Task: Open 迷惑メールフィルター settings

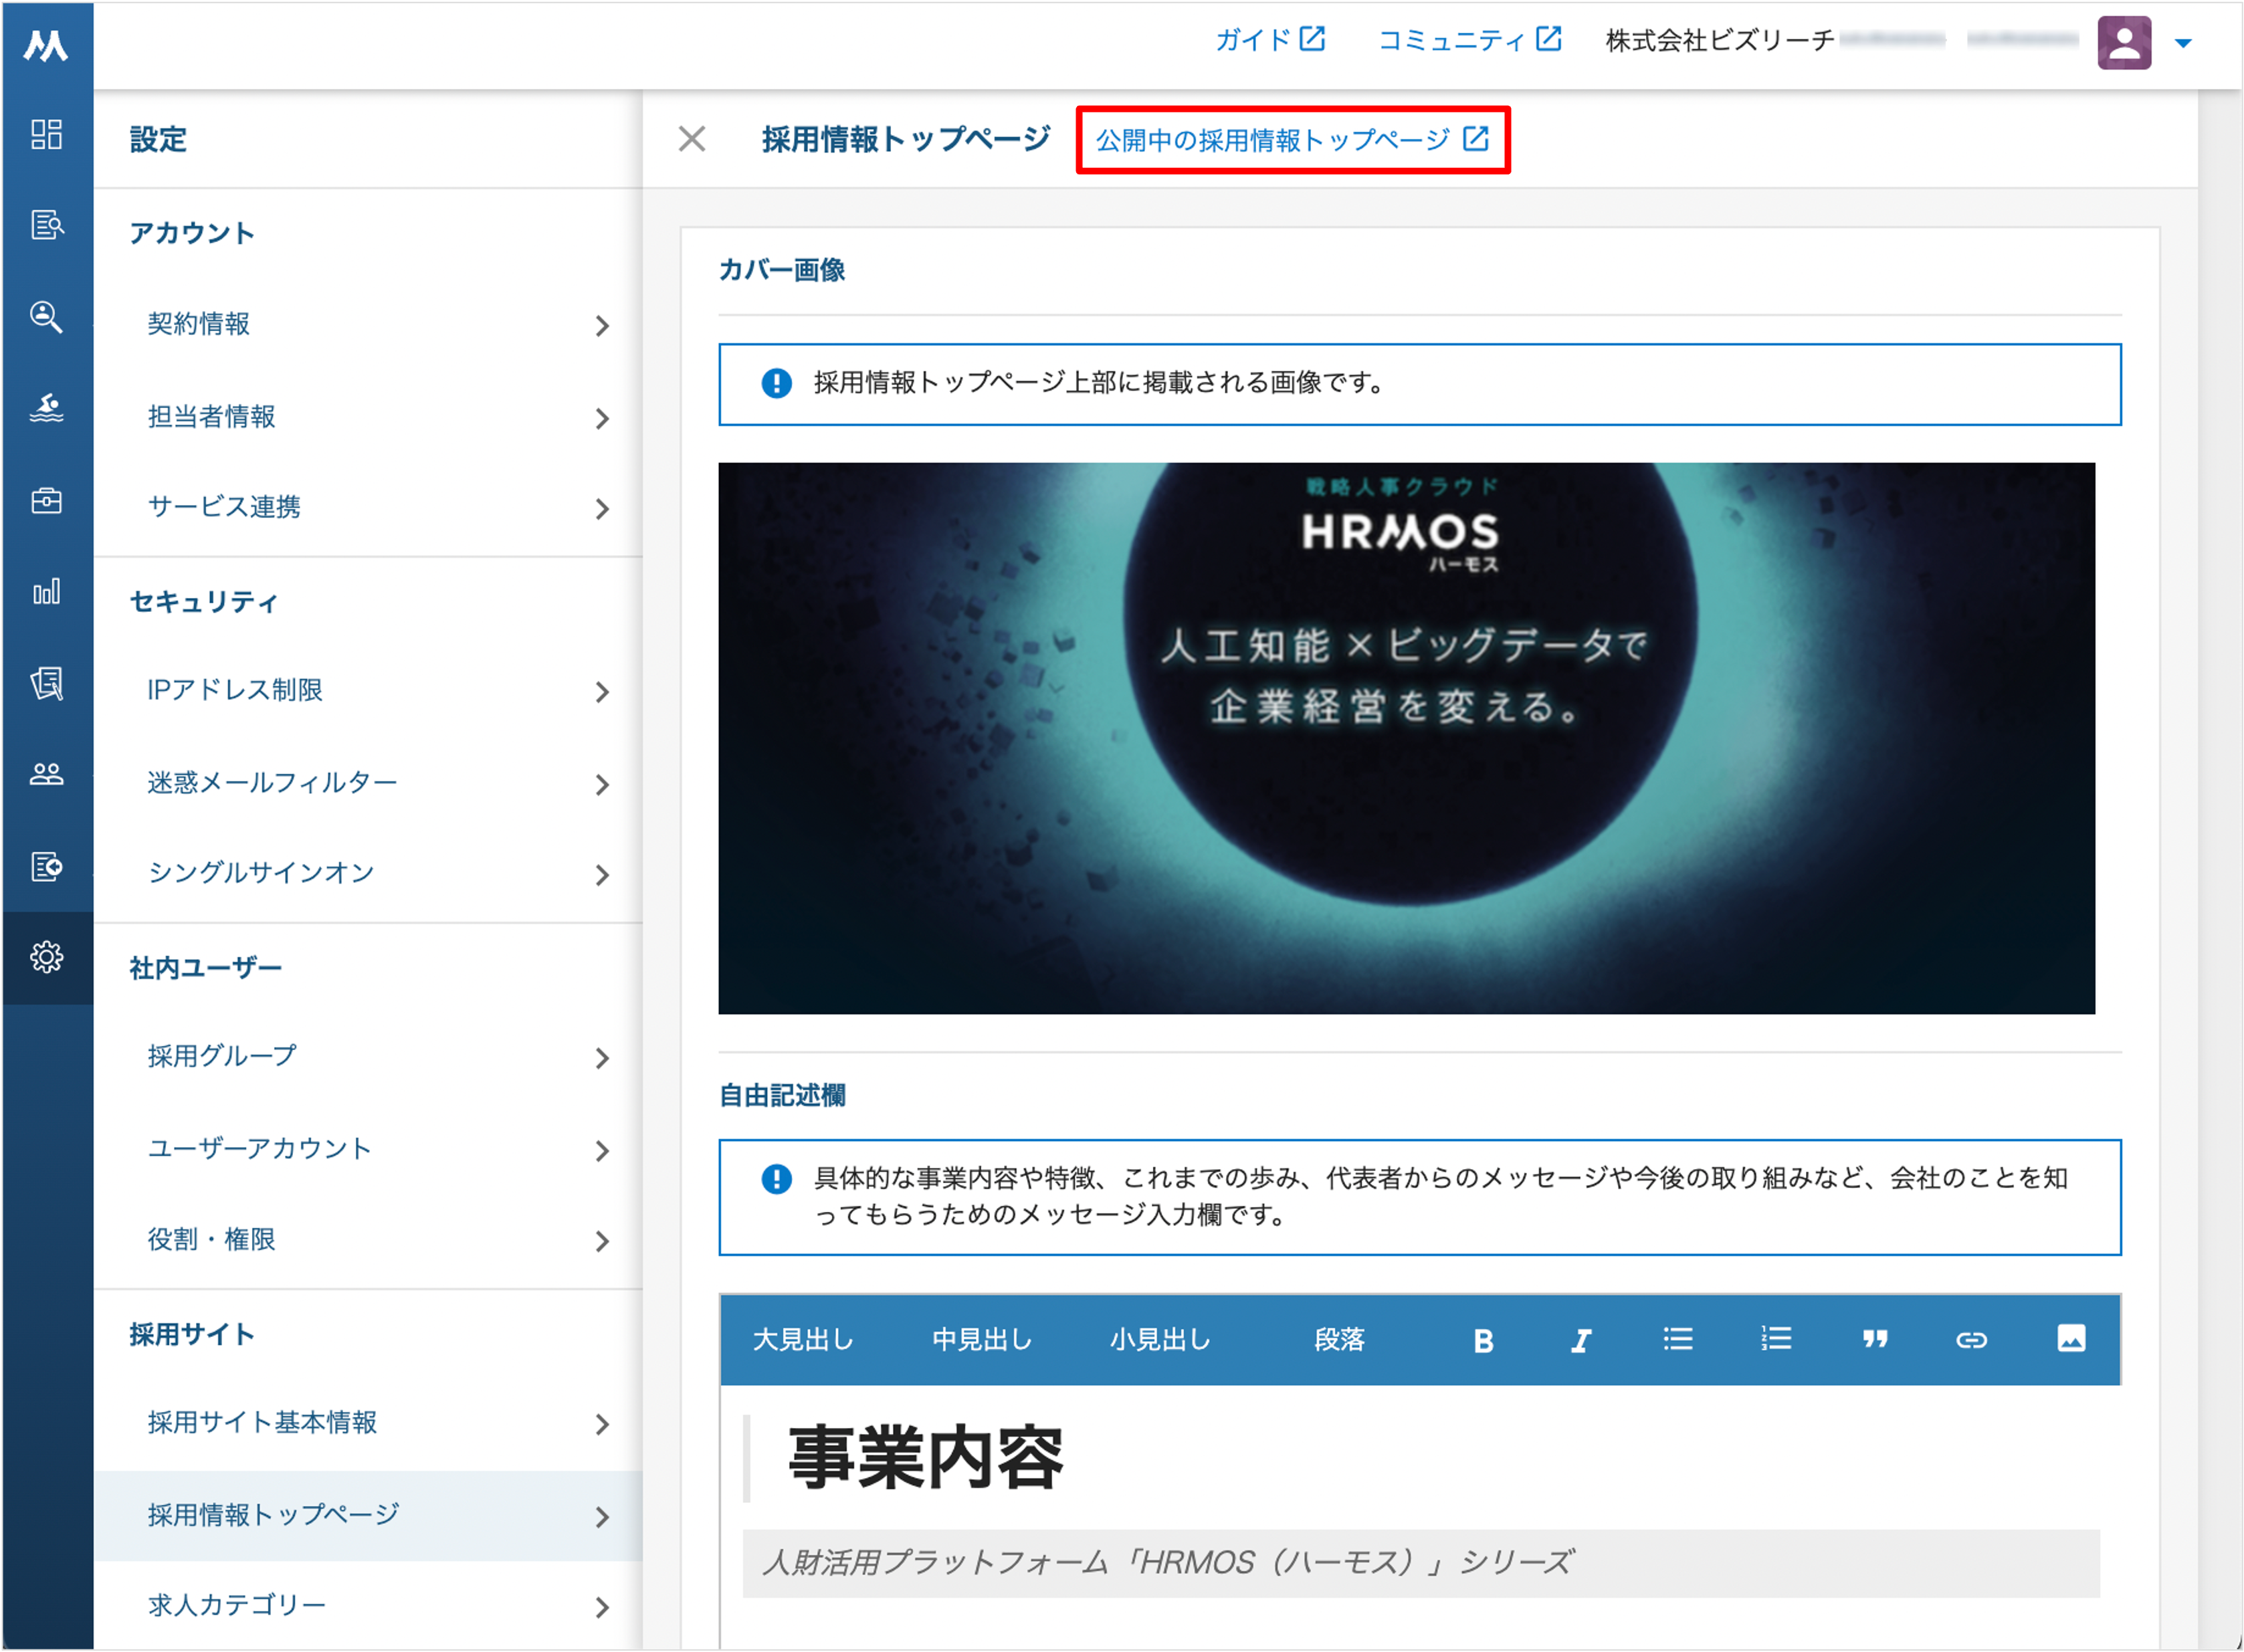Action: tap(368, 783)
